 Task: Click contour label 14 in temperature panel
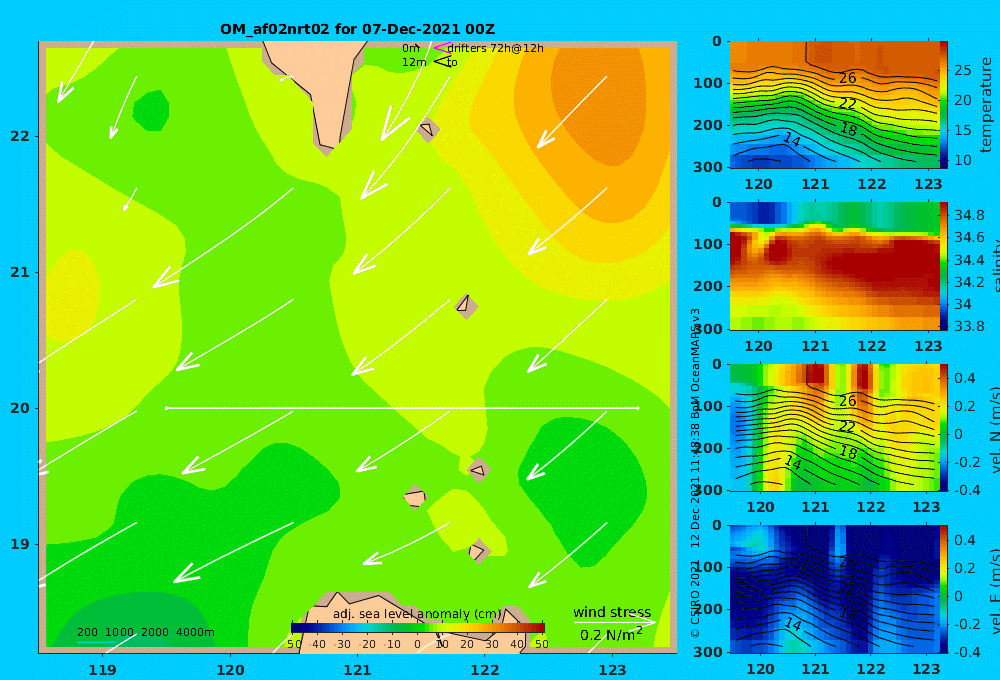pyautogui.click(x=791, y=139)
